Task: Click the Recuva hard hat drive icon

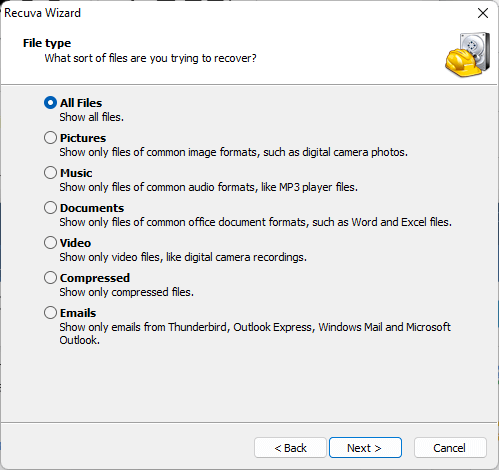Action: [x=468, y=55]
